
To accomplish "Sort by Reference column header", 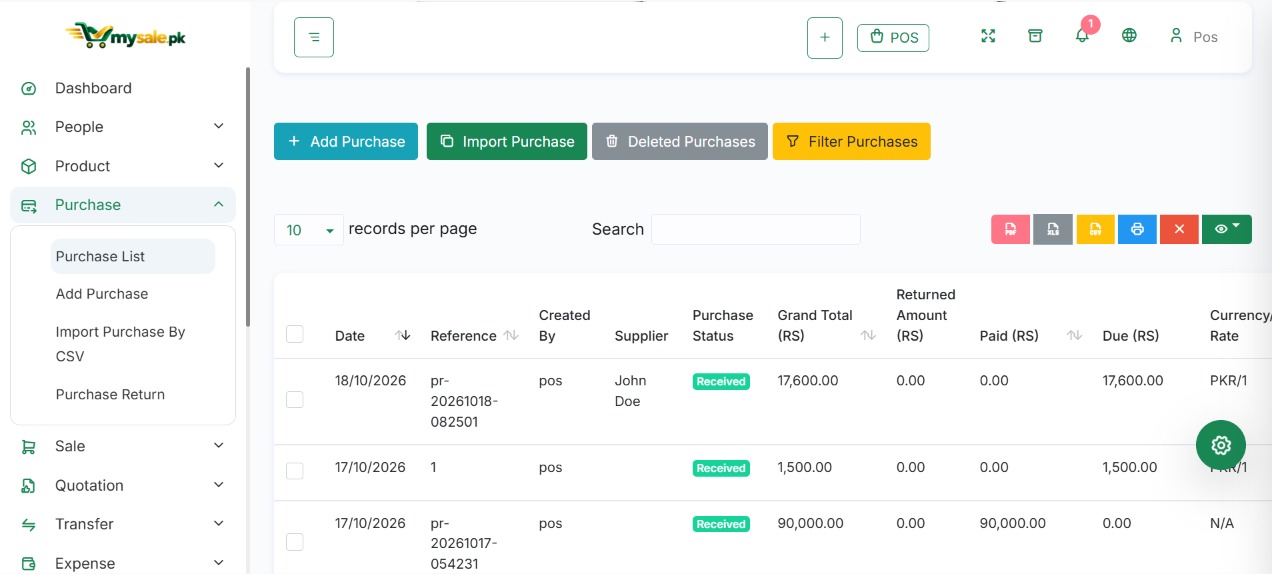I will [x=474, y=336].
